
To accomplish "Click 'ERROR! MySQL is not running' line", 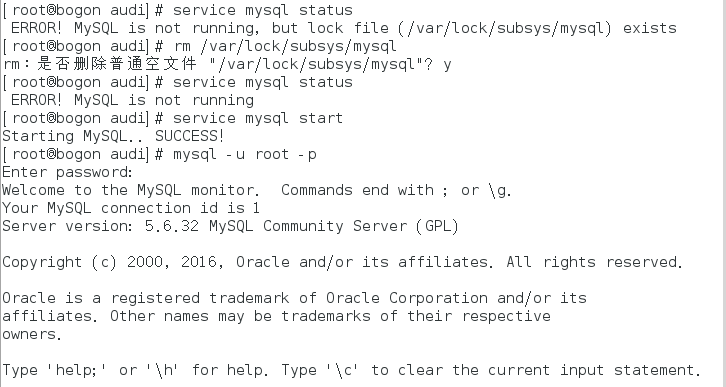I will click(x=132, y=100).
